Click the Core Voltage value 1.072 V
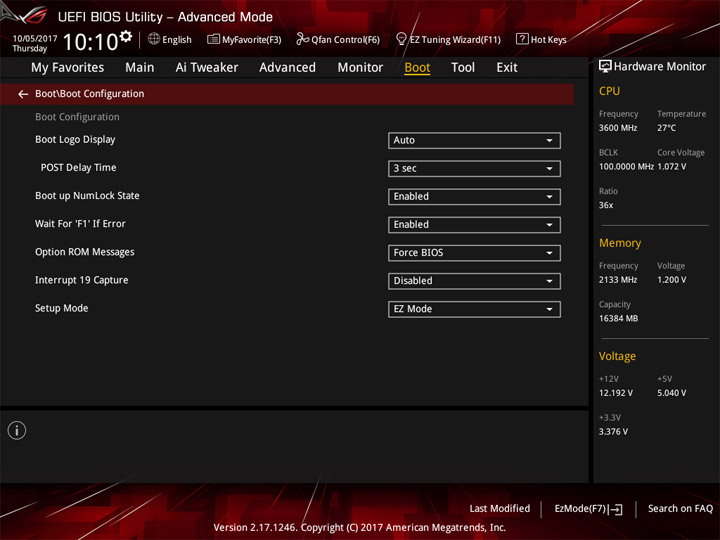This screenshot has width=720, height=540. [672, 167]
